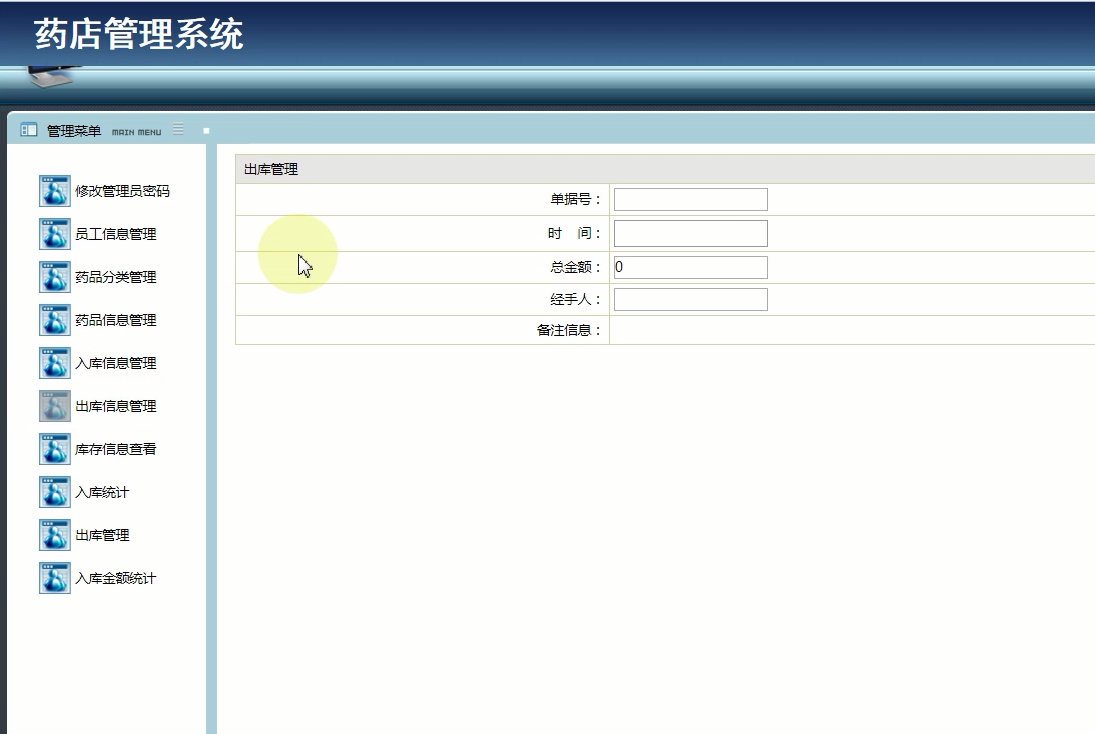Click the list lines icon after MAIN MENU

coord(178,129)
